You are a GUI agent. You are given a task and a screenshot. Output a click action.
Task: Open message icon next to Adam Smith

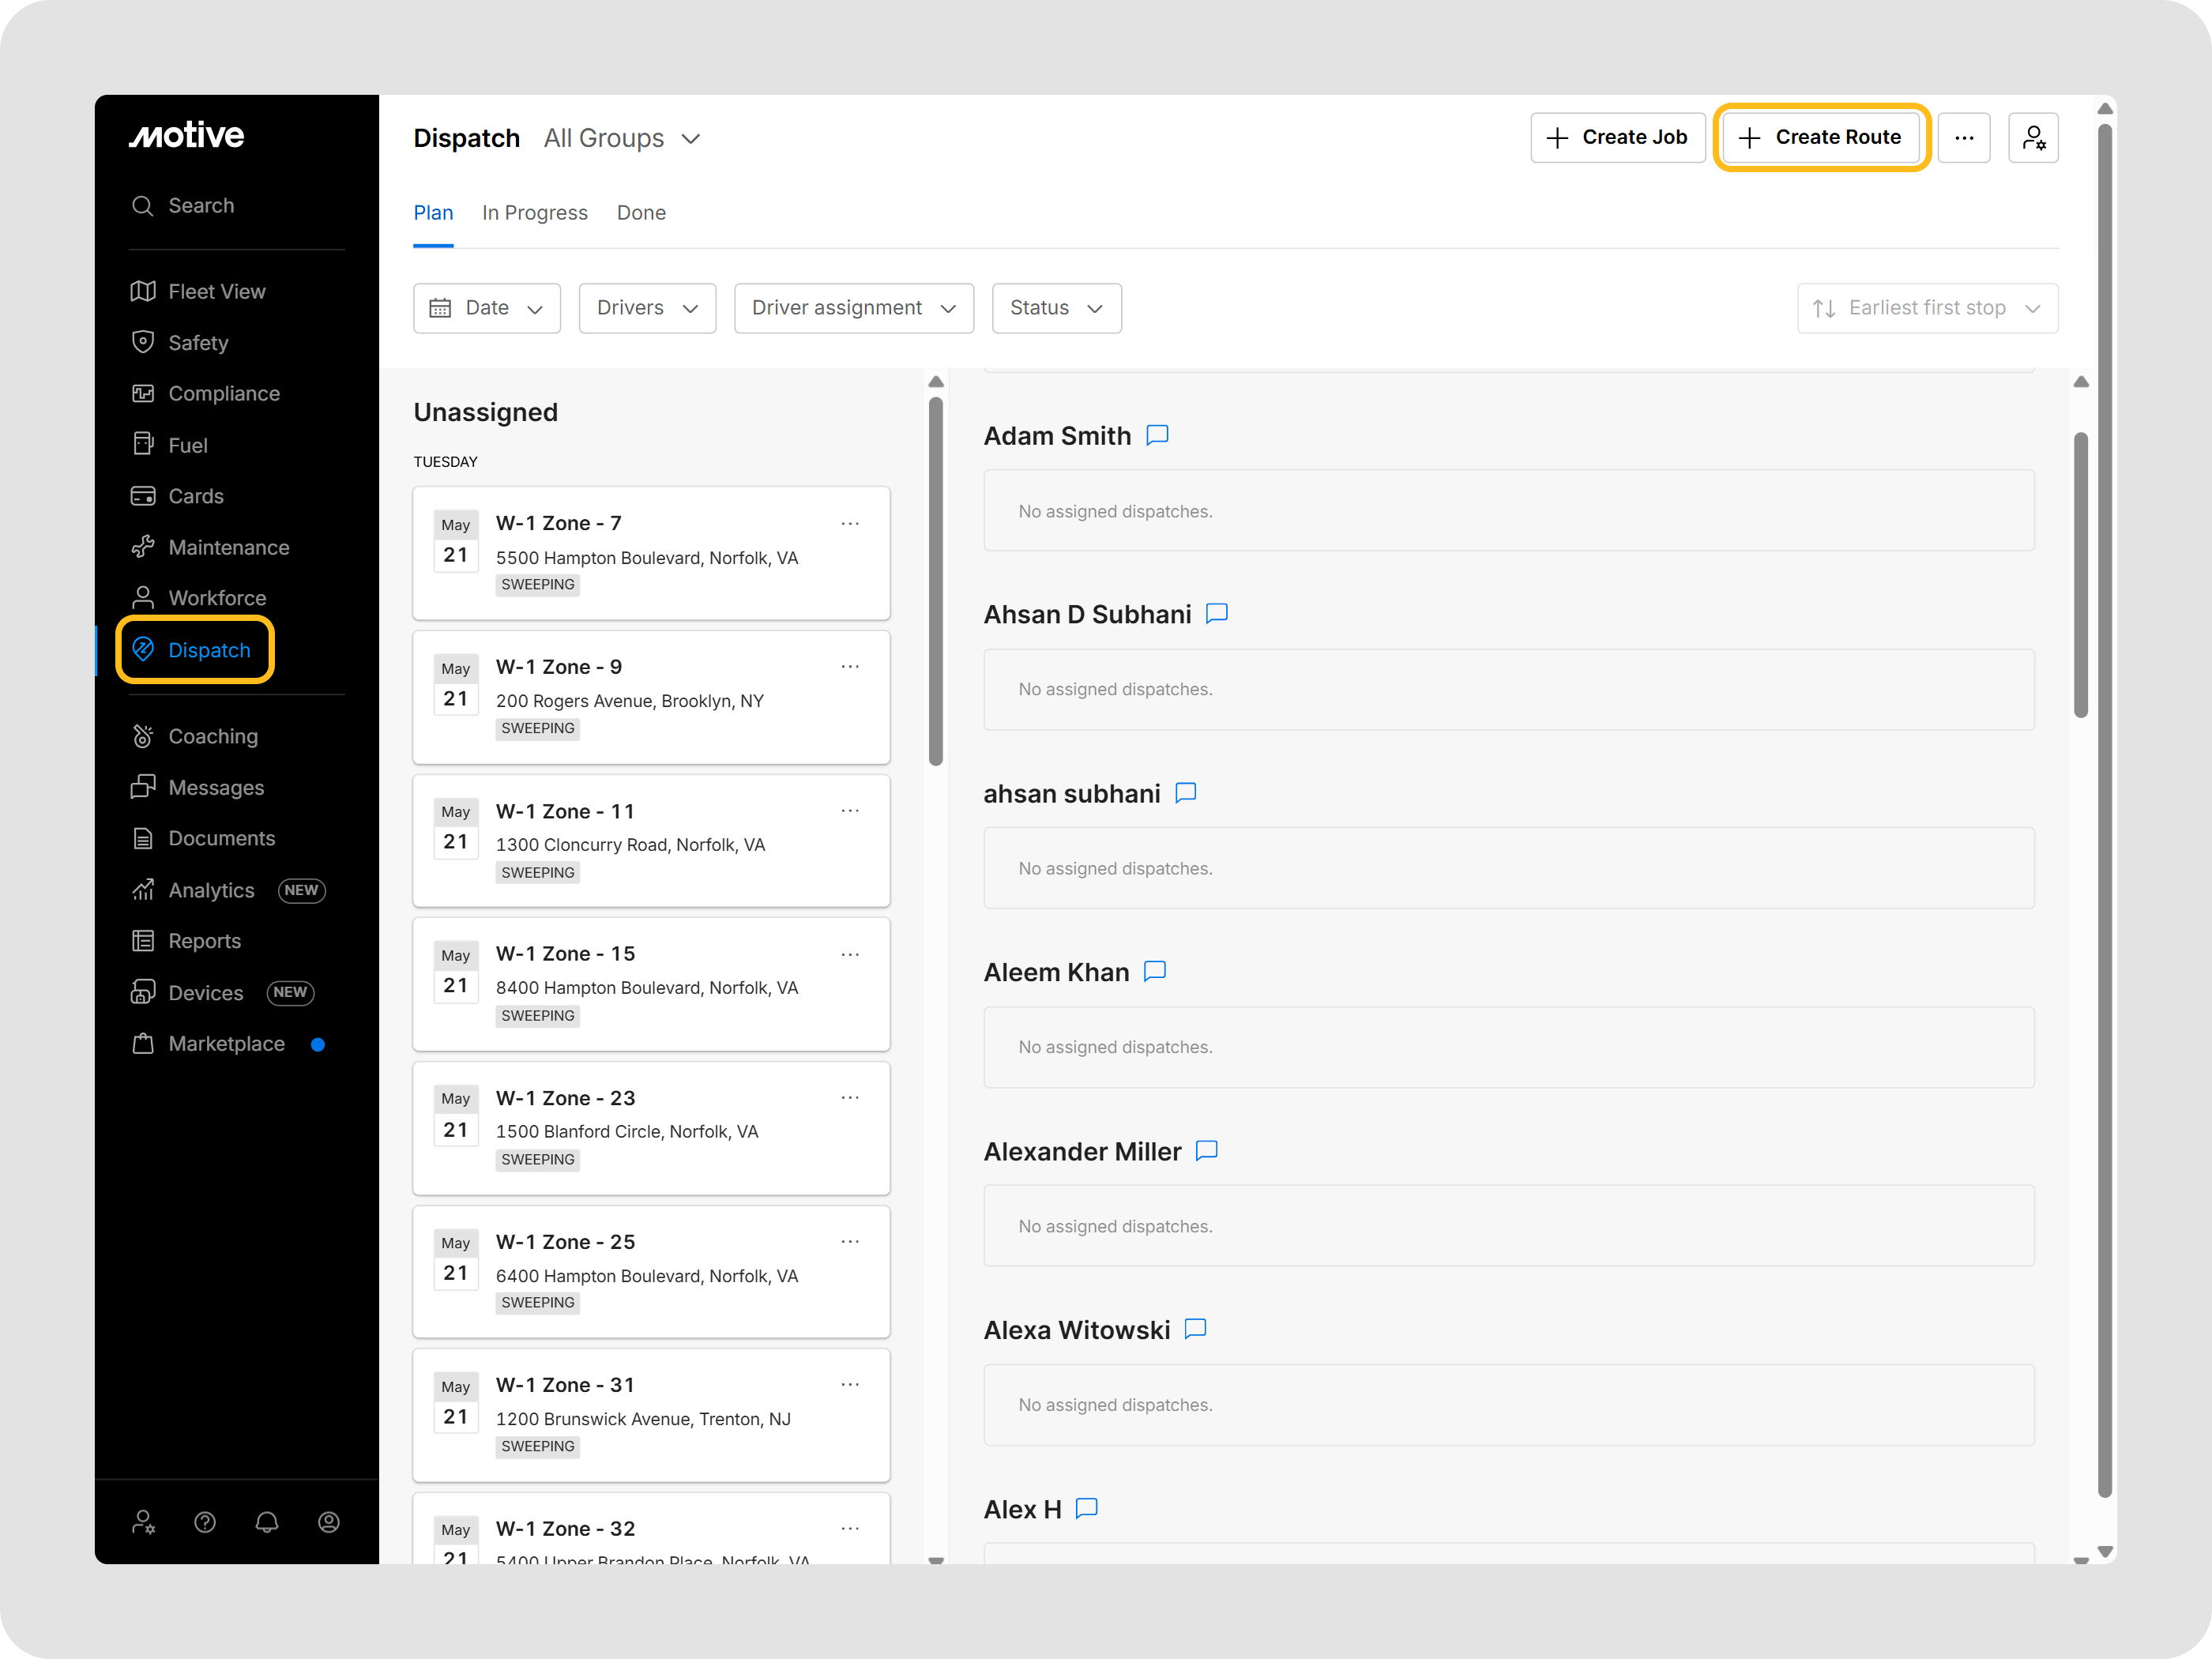tap(1157, 435)
